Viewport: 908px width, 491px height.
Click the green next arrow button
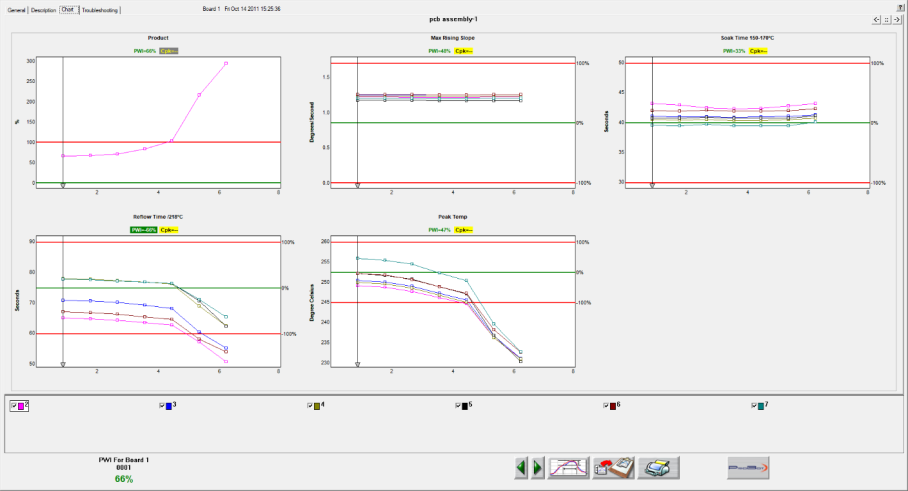coord(537,467)
